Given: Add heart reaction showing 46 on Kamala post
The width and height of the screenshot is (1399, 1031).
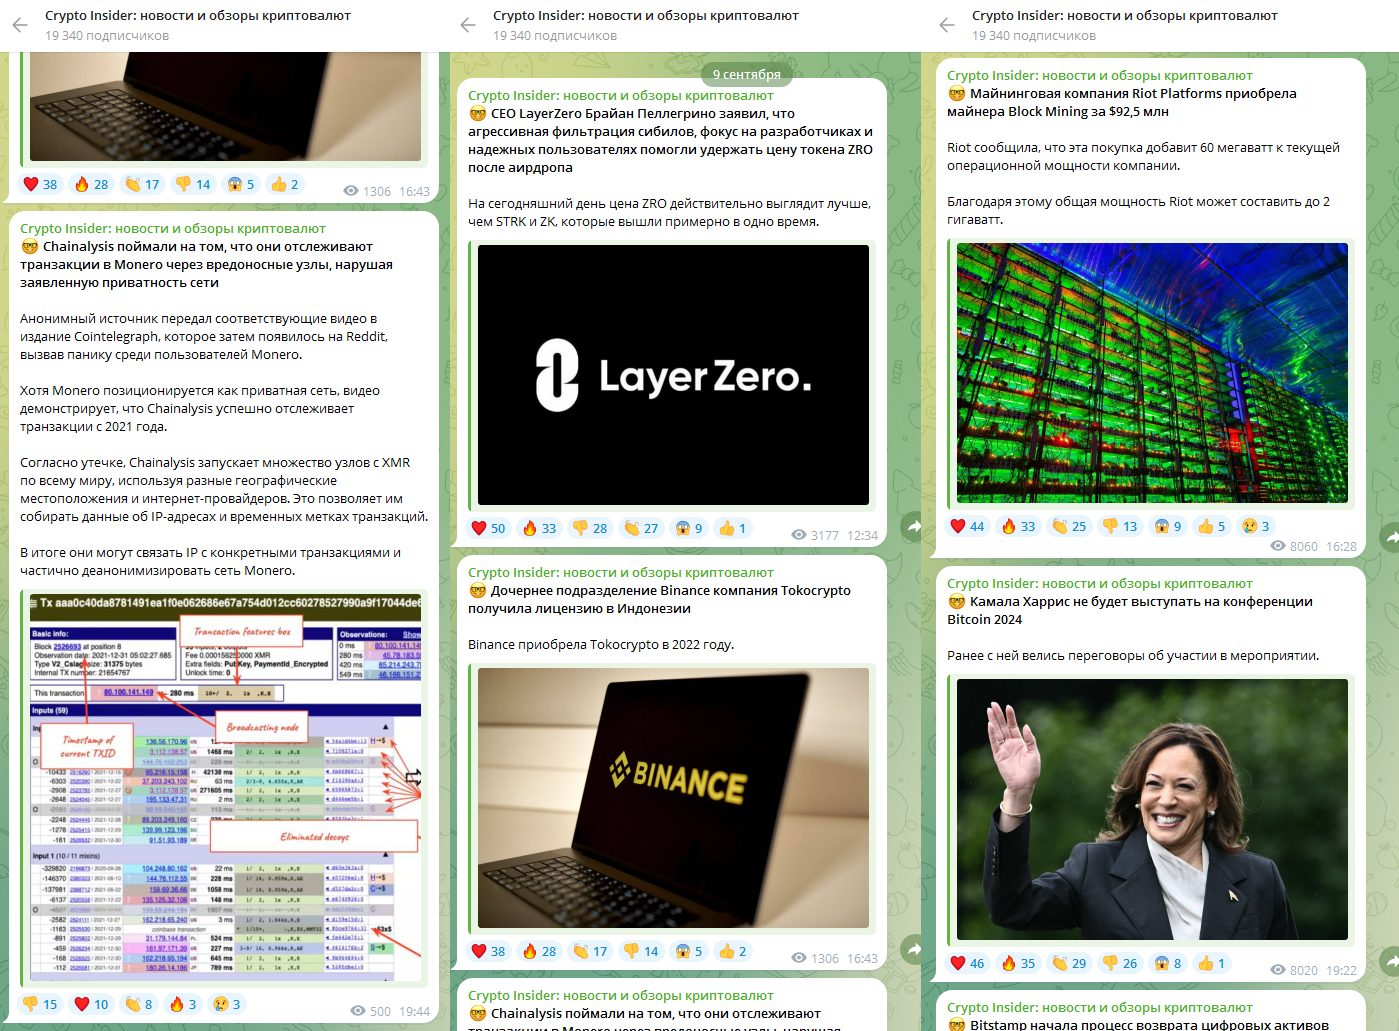Looking at the screenshot, I should (x=968, y=963).
